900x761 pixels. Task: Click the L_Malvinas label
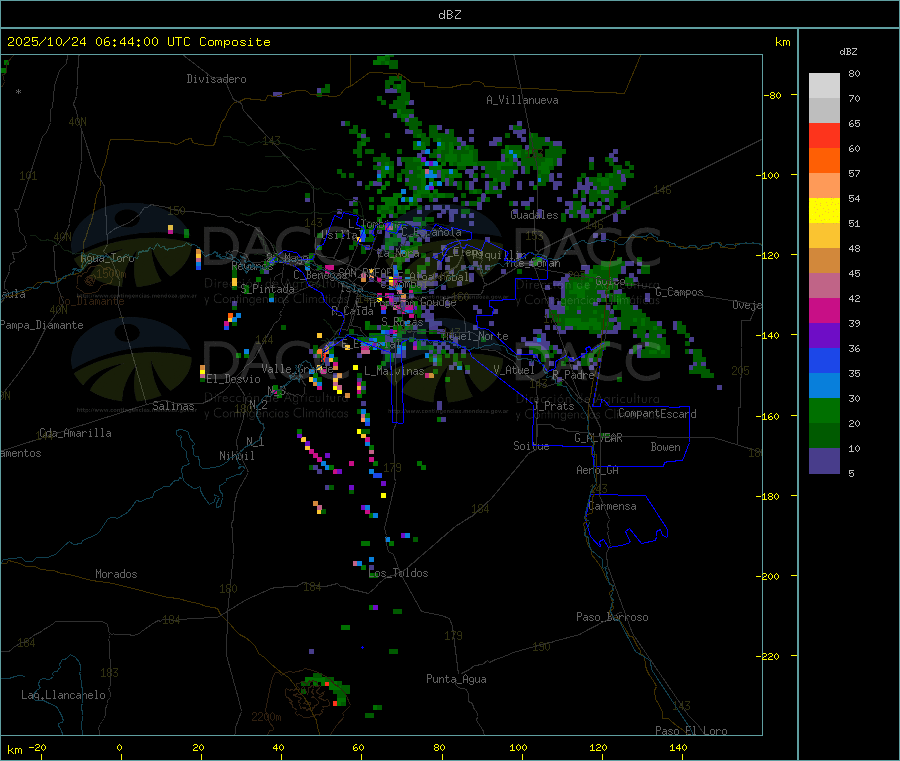[394, 371]
